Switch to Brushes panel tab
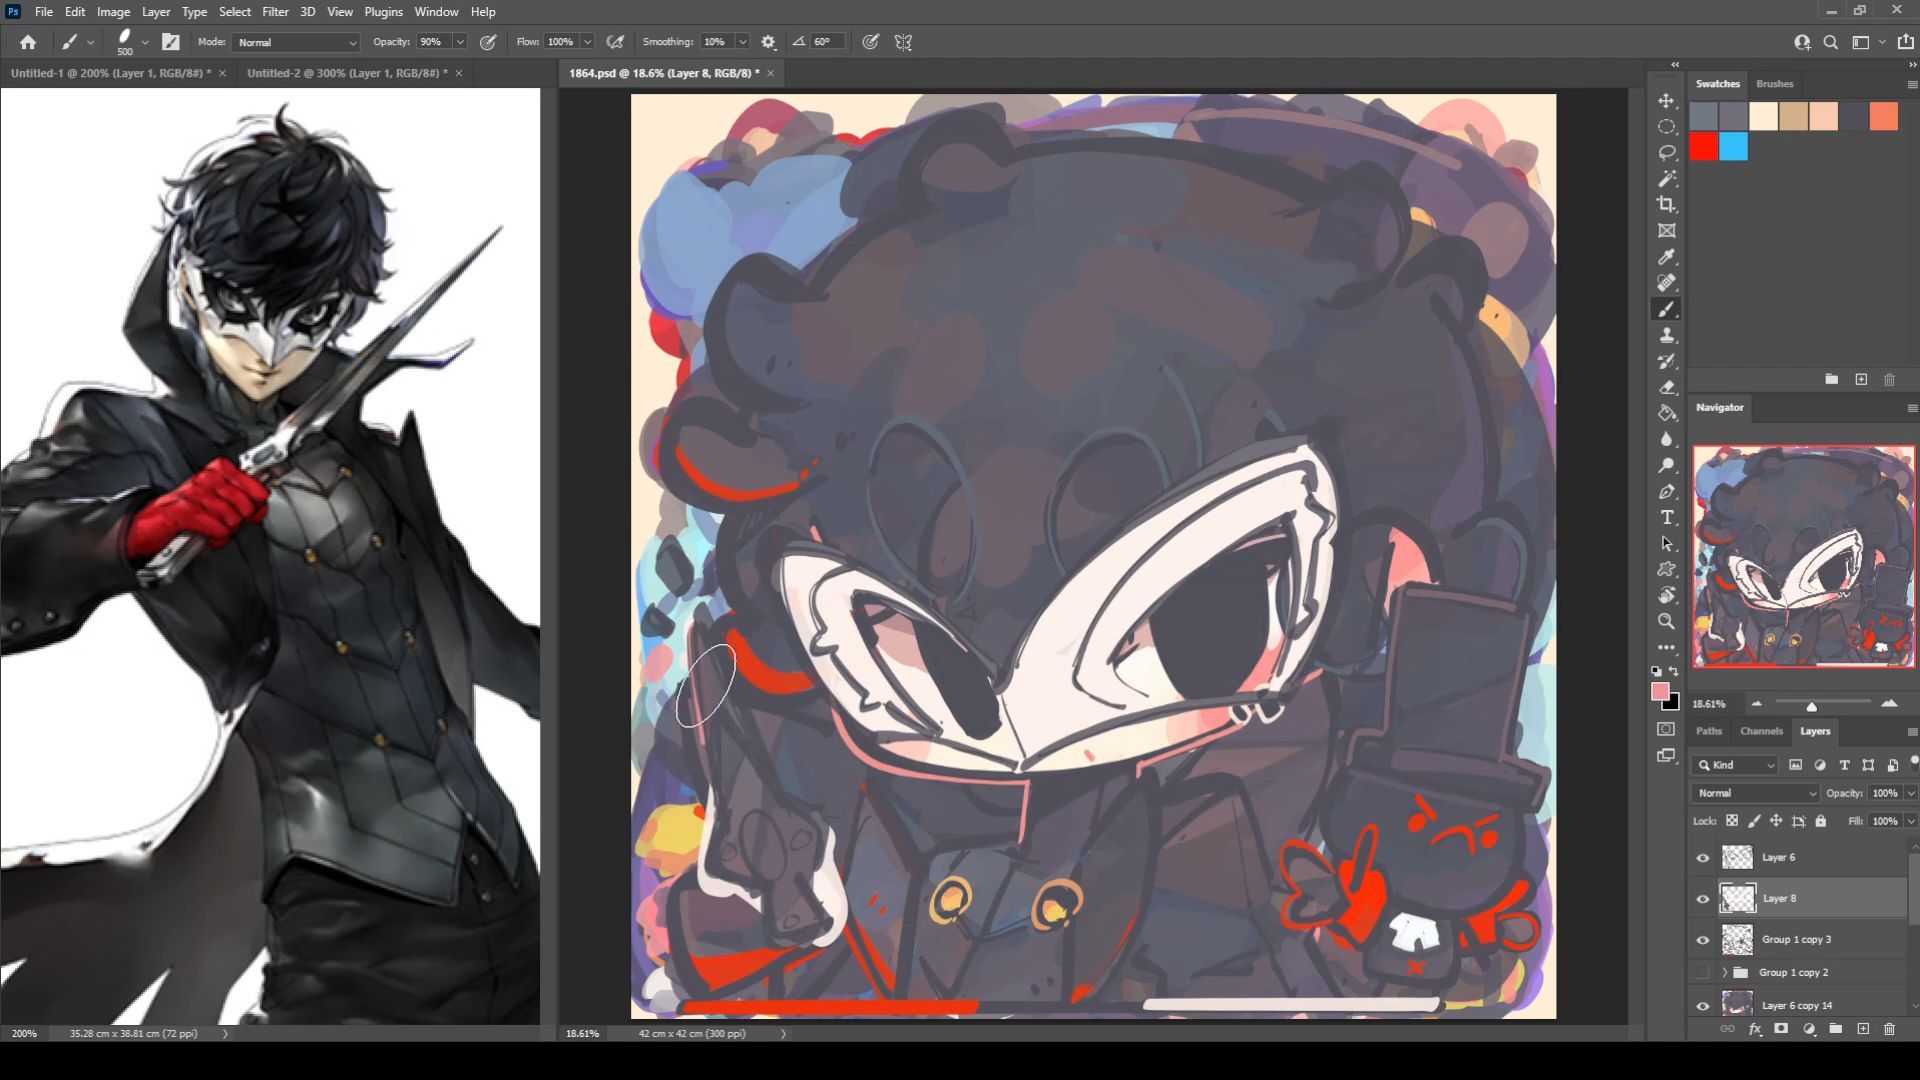The width and height of the screenshot is (1920, 1080). [x=1774, y=84]
